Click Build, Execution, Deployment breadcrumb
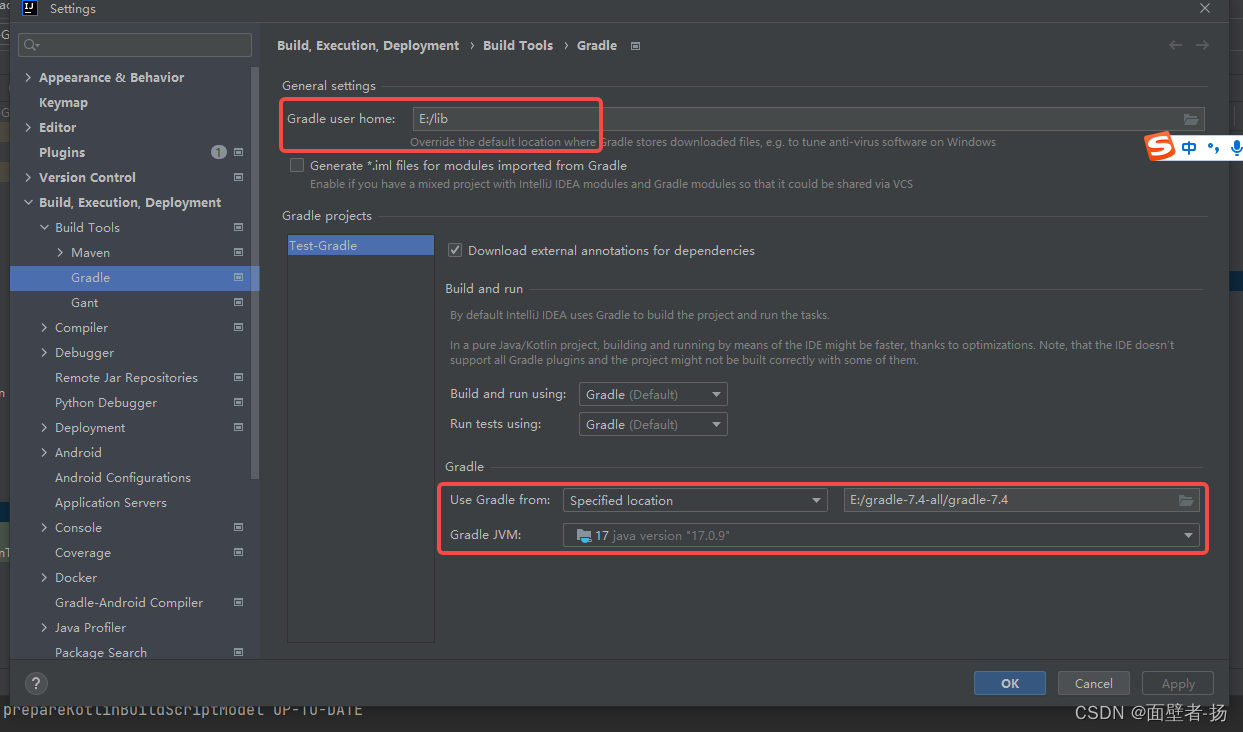Image resolution: width=1243 pixels, height=732 pixels. pos(368,45)
